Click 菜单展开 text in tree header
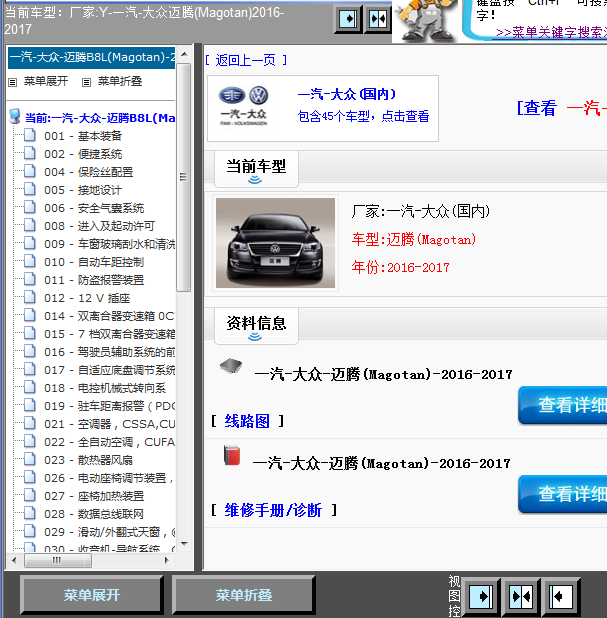Image resolution: width=607 pixels, height=618 pixels. (x=46, y=81)
